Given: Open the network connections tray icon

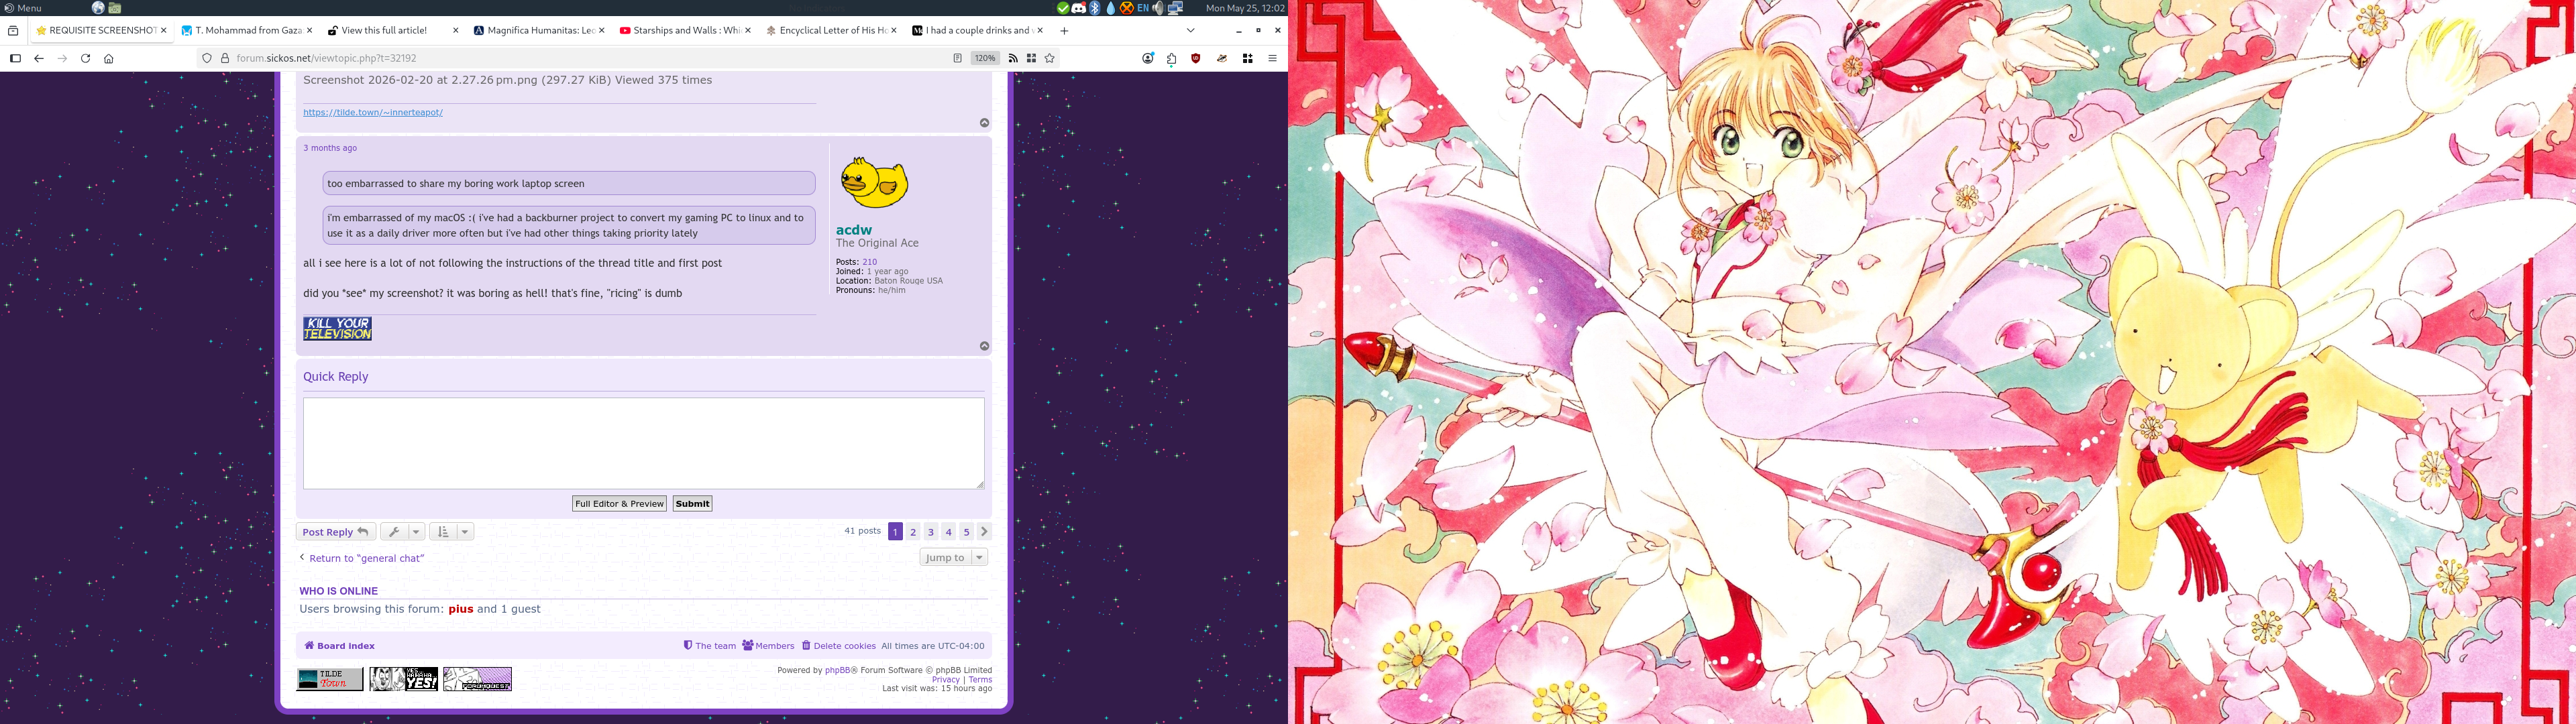Looking at the screenshot, I should pos(1175,8).
